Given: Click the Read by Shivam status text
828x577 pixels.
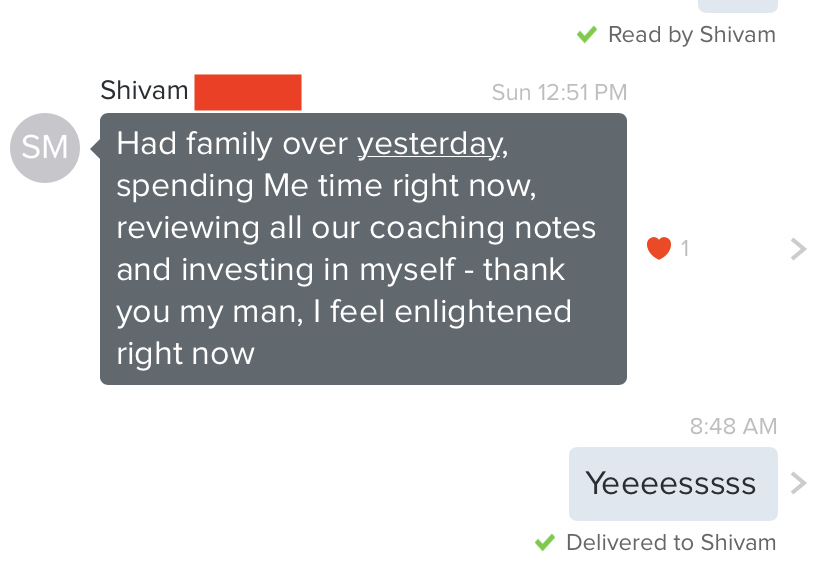Looking at the screenshot, I should click(692, 35).
